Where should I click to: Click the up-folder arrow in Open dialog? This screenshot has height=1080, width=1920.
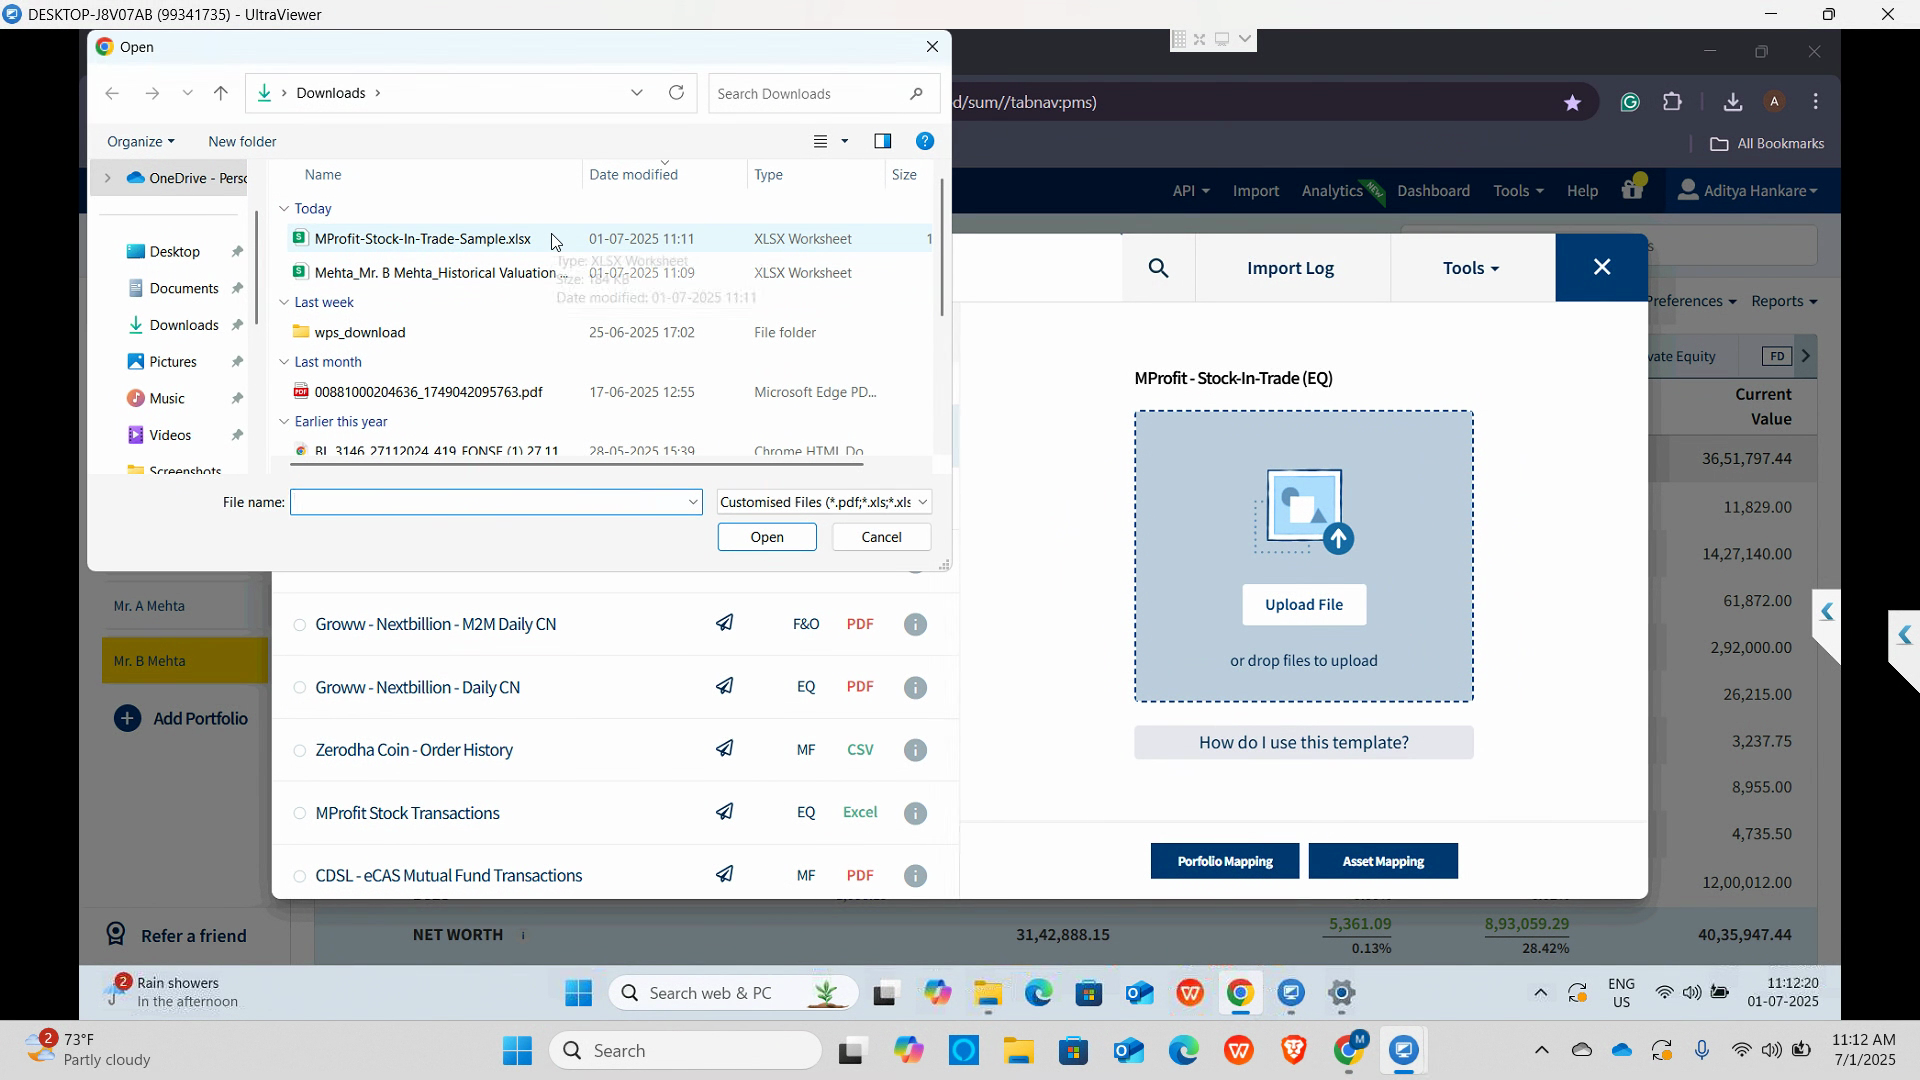pyautogui.click(x=221, y=93)
